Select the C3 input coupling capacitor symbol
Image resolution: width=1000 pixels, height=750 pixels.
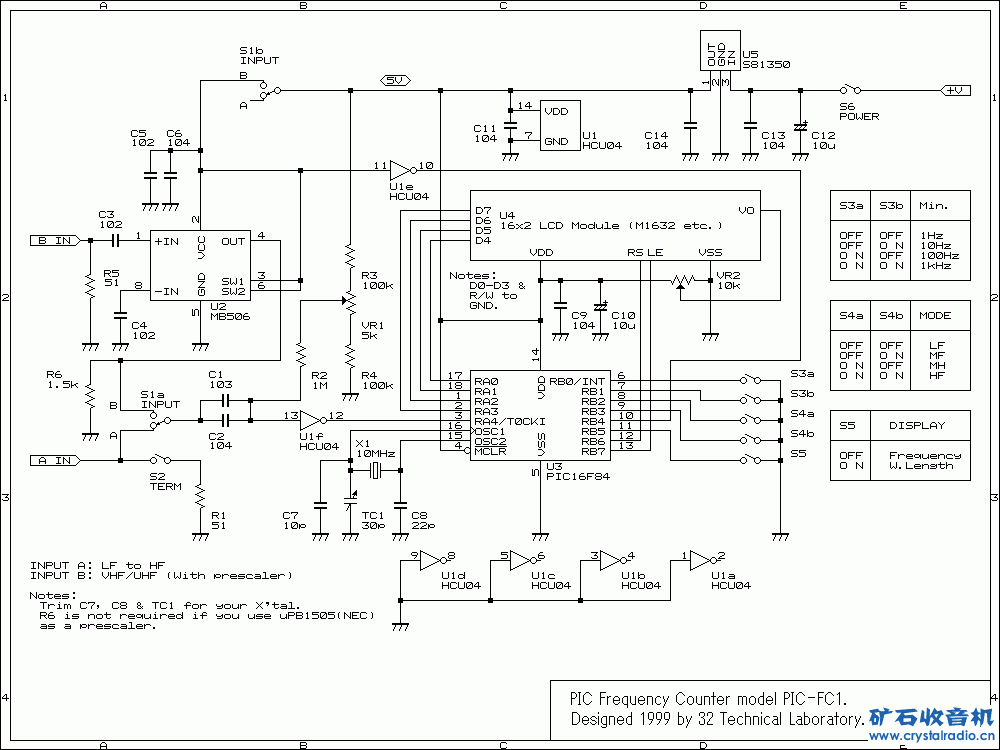pos(115,240)
